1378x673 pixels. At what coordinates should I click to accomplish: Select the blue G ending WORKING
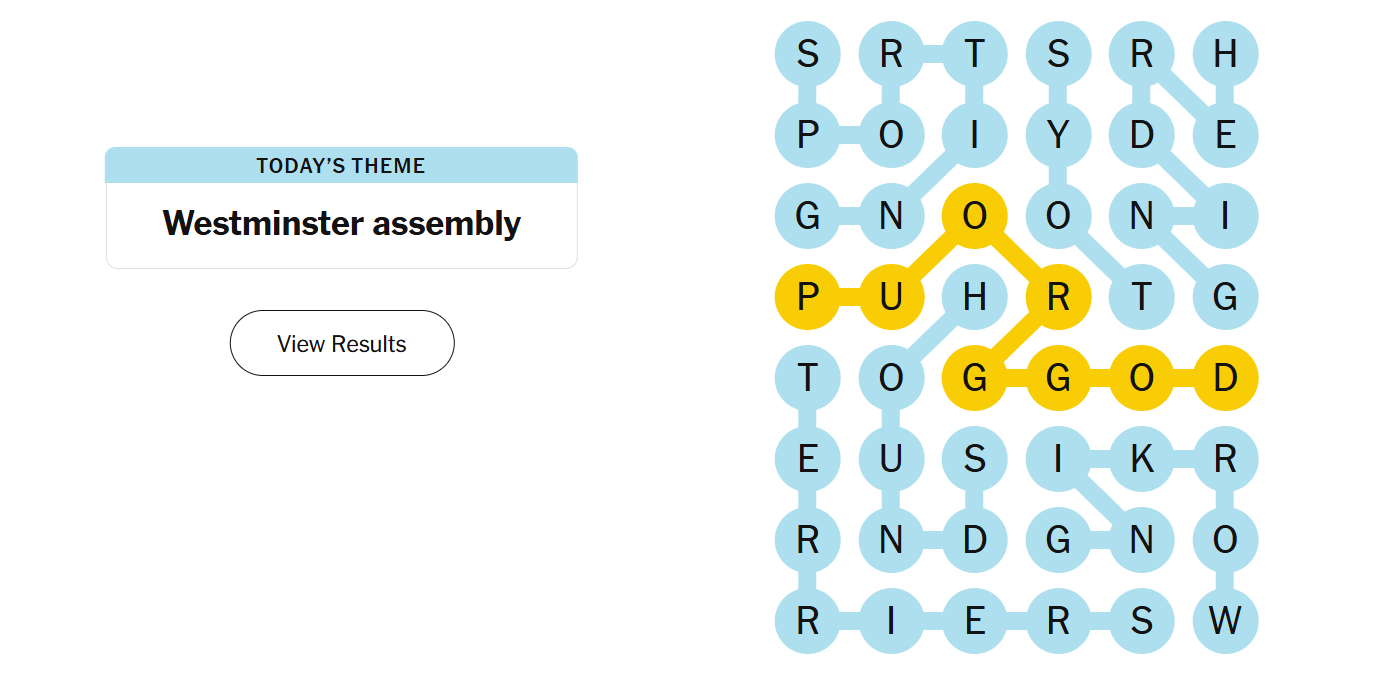click(x=1058, y=540)
